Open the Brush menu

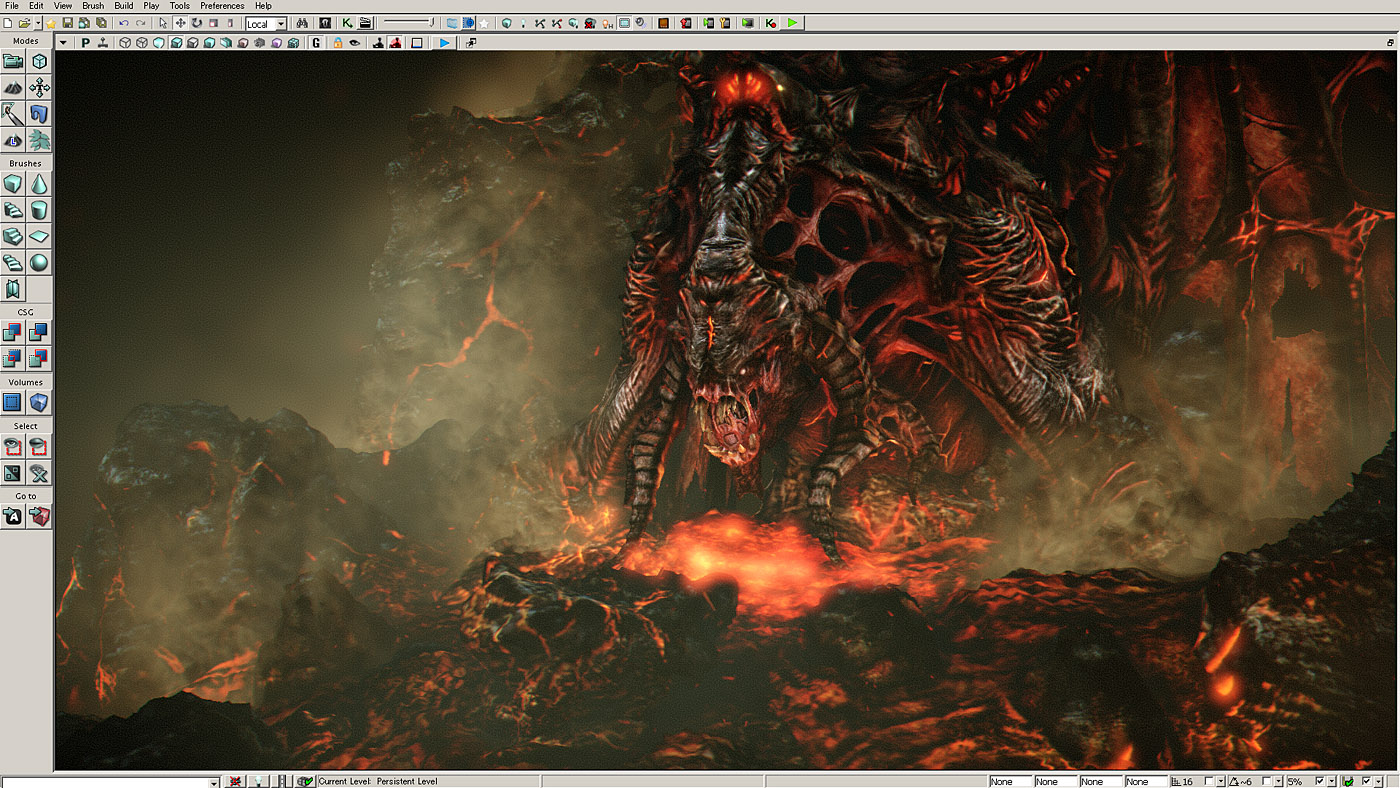pyautogui.click(x=93, y=6)
